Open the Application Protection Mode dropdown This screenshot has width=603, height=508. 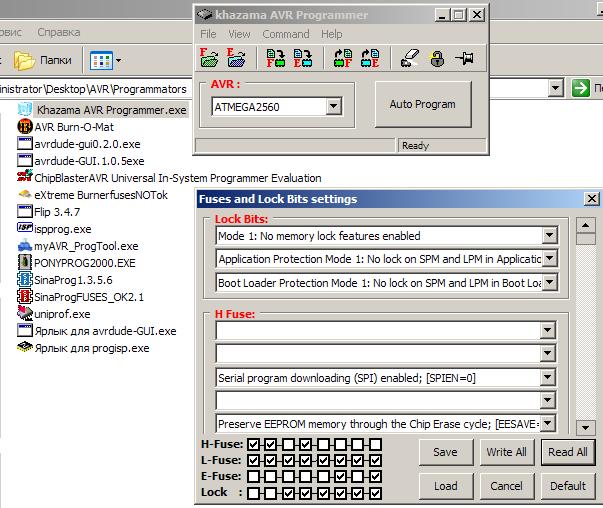(550, 258)
